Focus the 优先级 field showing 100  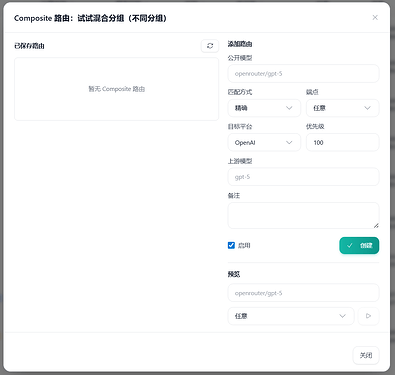342,142
